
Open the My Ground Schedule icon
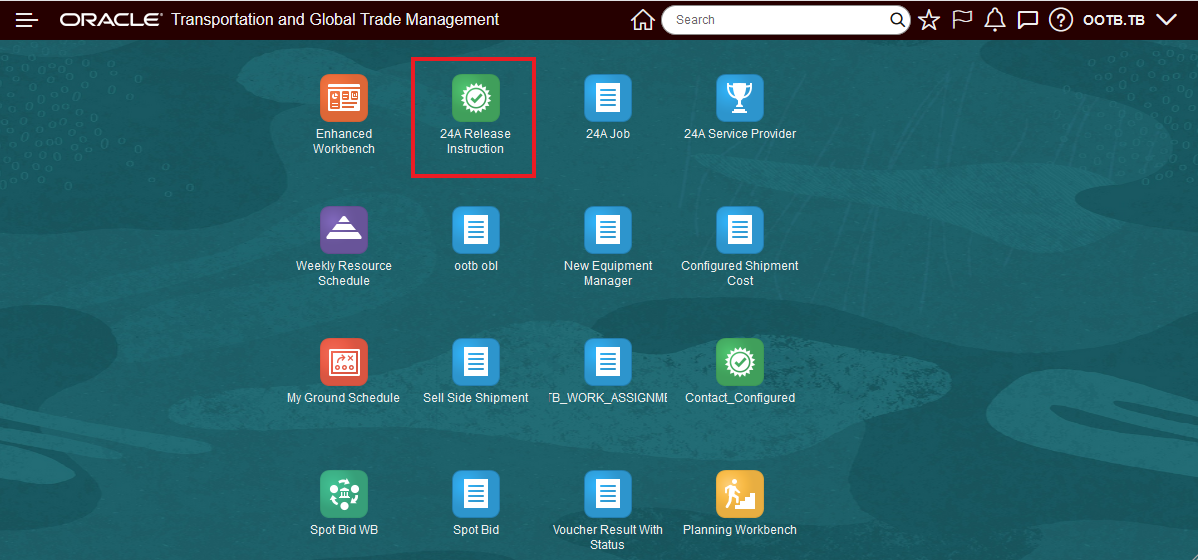344,362
